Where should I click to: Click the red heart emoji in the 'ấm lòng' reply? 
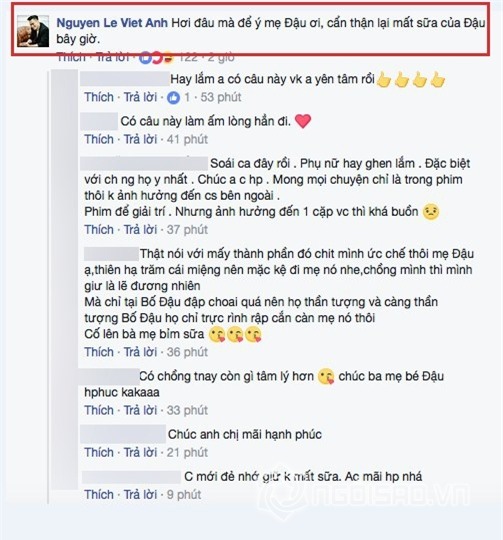(x=303, y=122)
